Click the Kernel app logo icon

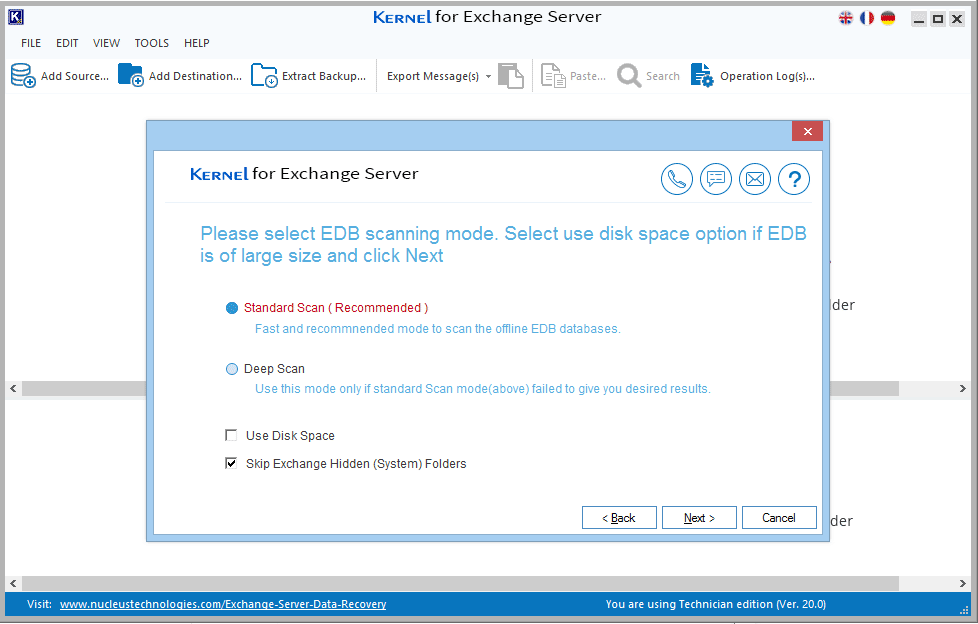(x=16, y=17)
